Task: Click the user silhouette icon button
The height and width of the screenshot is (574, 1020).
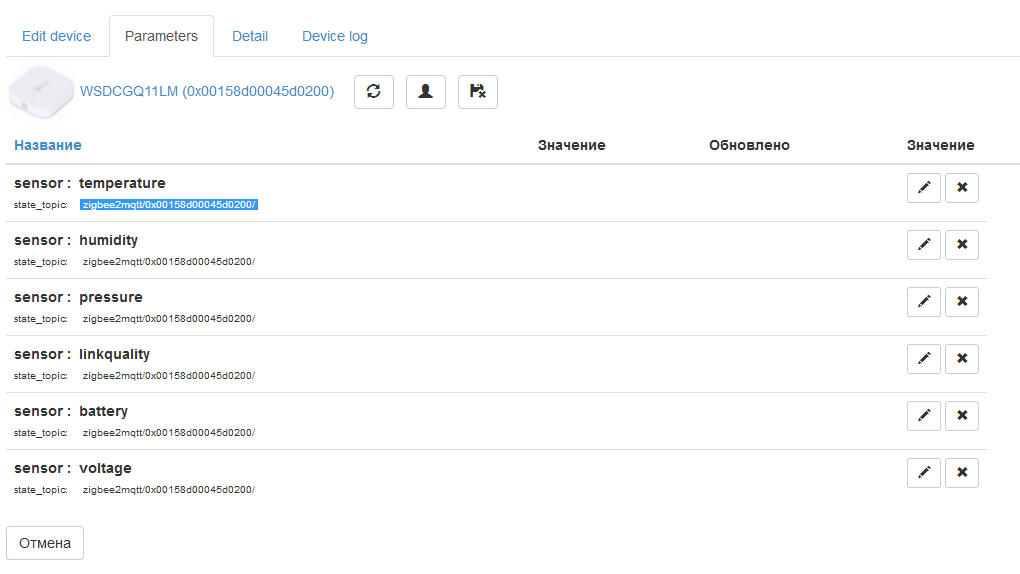Action: pyautogui.click(x=425, y=92)
